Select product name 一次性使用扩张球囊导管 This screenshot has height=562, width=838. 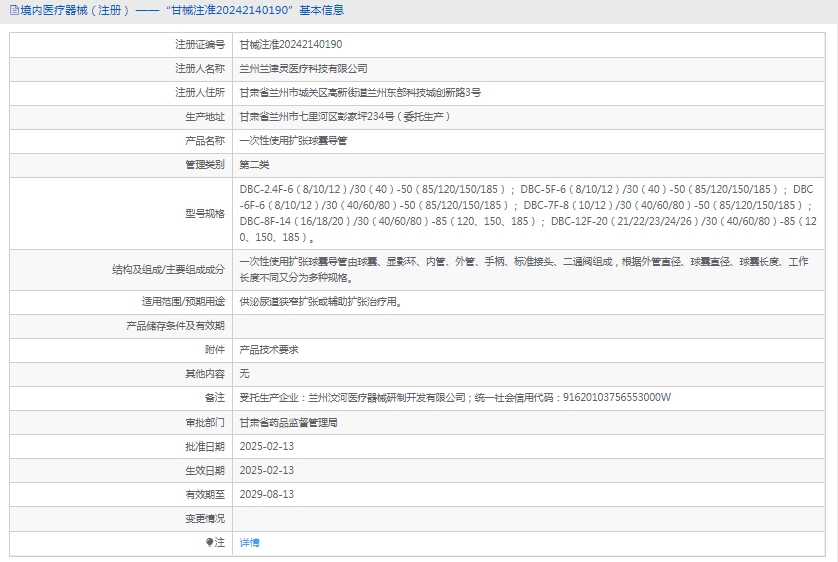click(293, 141)
